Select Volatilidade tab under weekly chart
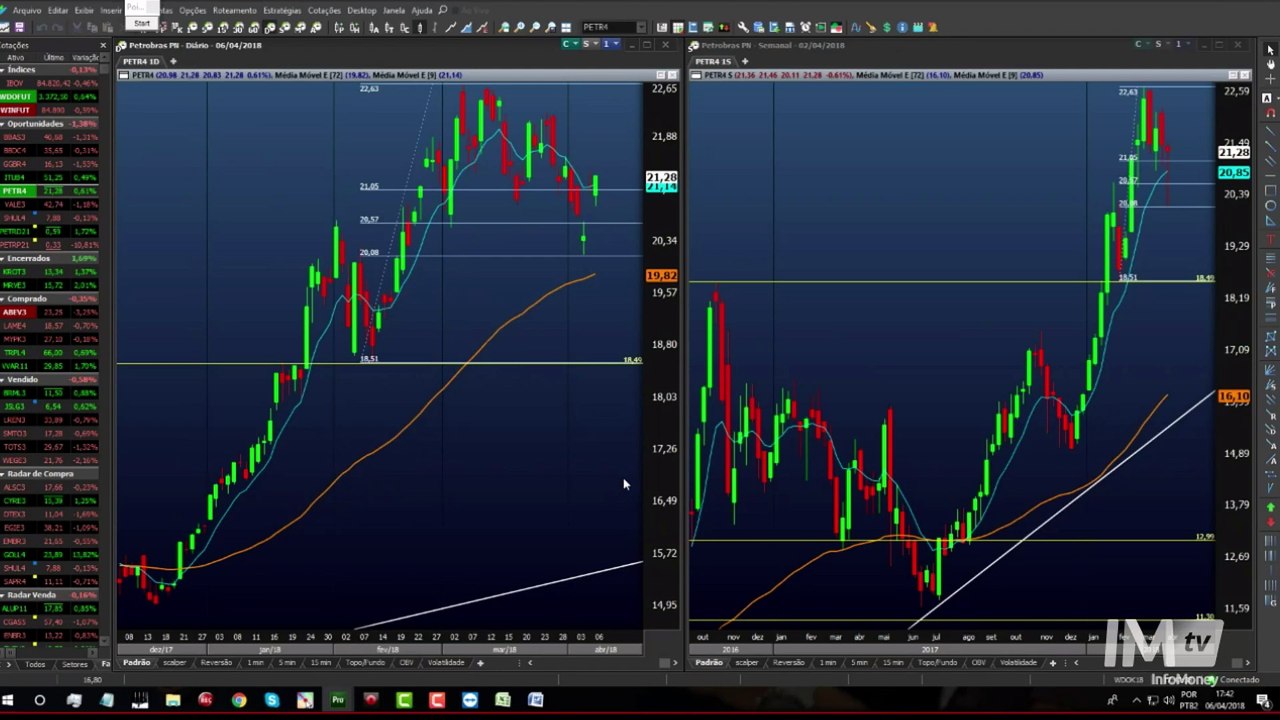The height and width of the screenshot is (720, 1280). point(1018,663)
